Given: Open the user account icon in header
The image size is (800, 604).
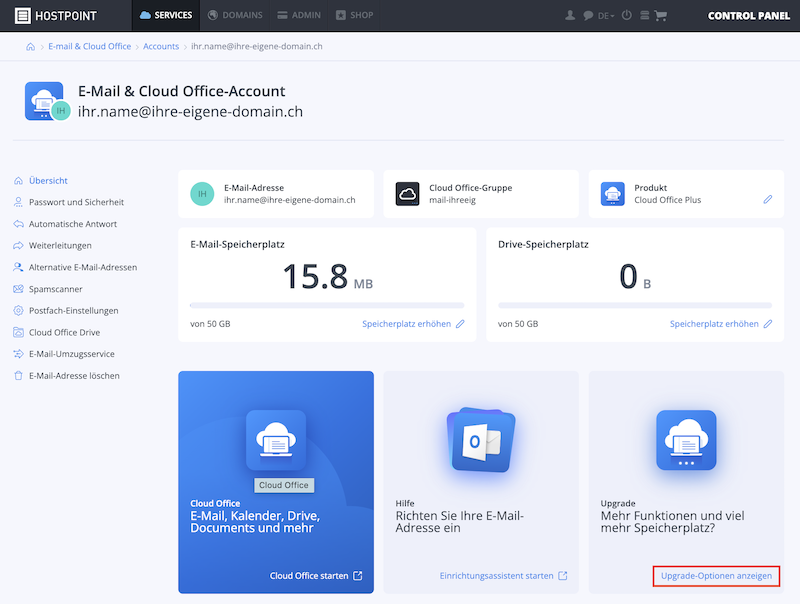Looking at the screenshot, I should pos(570,15).
